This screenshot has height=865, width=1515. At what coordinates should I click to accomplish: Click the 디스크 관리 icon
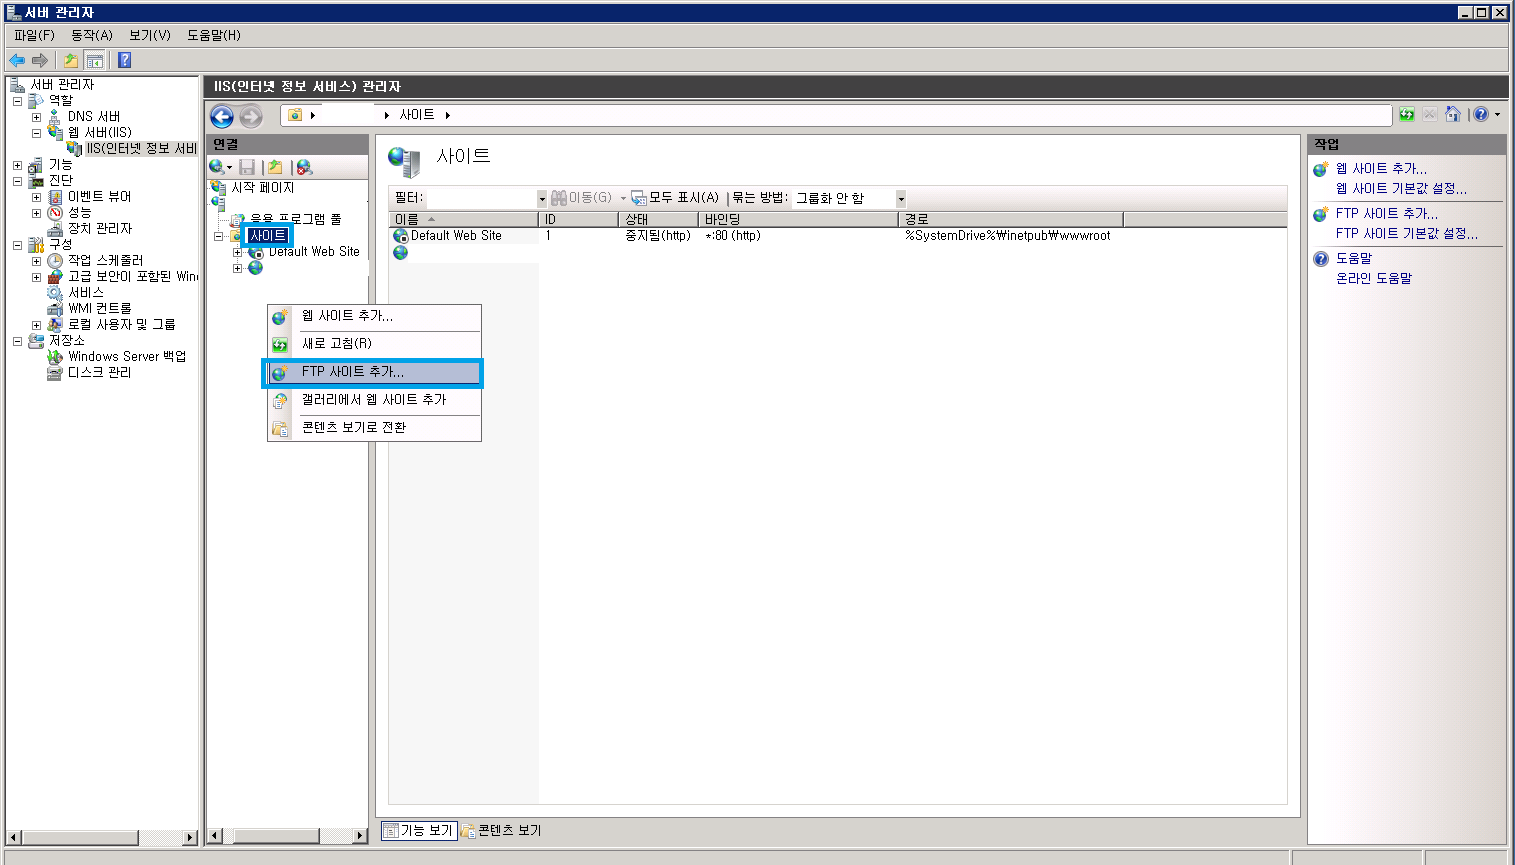[55, 373]
